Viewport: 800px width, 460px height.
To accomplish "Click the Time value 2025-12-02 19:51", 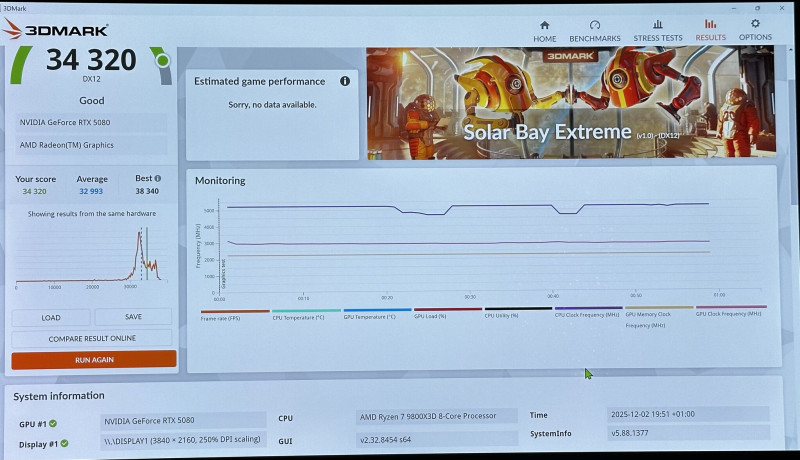I will (x=688, y=414).
